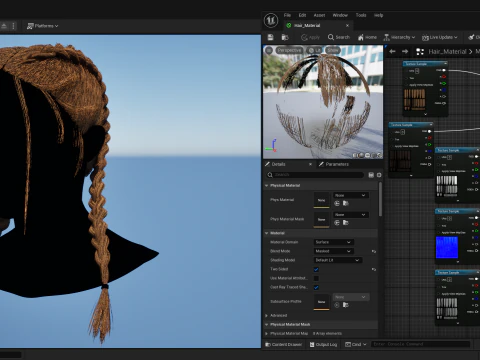Click the browse icon for Subsurface Profile
Viewport: 480px width, 360px height.
pyautogui.click(x=346, y=305)
